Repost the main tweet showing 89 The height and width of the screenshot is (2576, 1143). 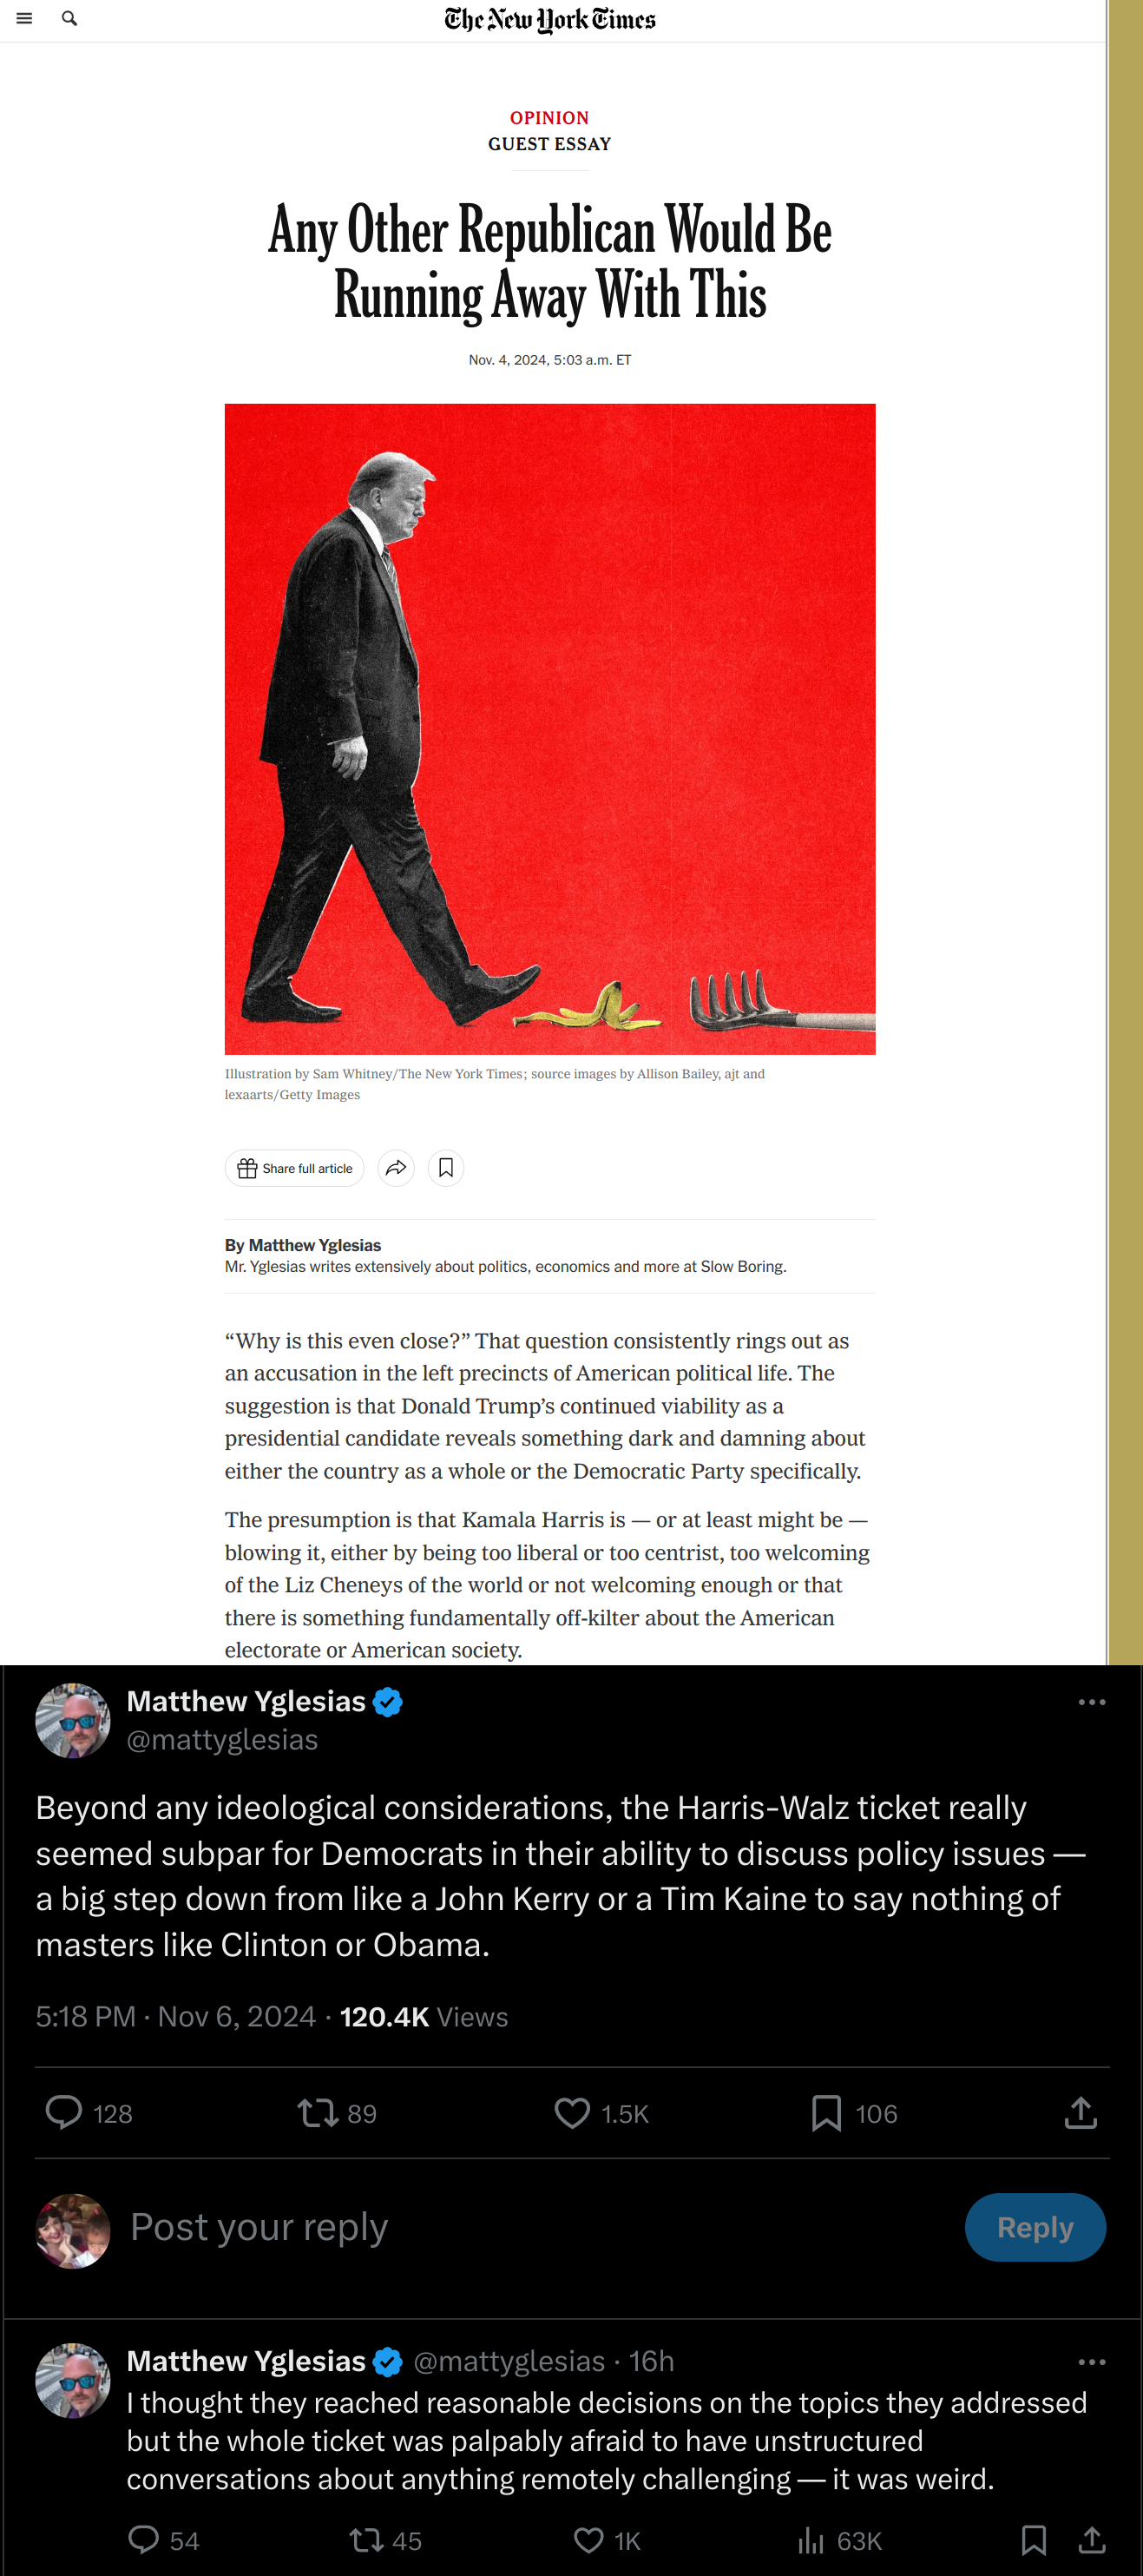point(337,2113)
